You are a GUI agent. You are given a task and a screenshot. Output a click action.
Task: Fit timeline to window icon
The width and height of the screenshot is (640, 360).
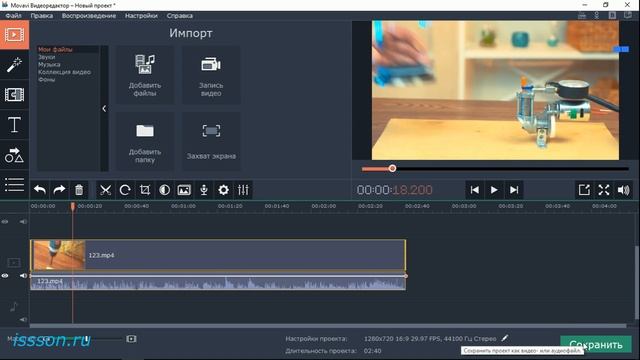(x=131, y=339)
